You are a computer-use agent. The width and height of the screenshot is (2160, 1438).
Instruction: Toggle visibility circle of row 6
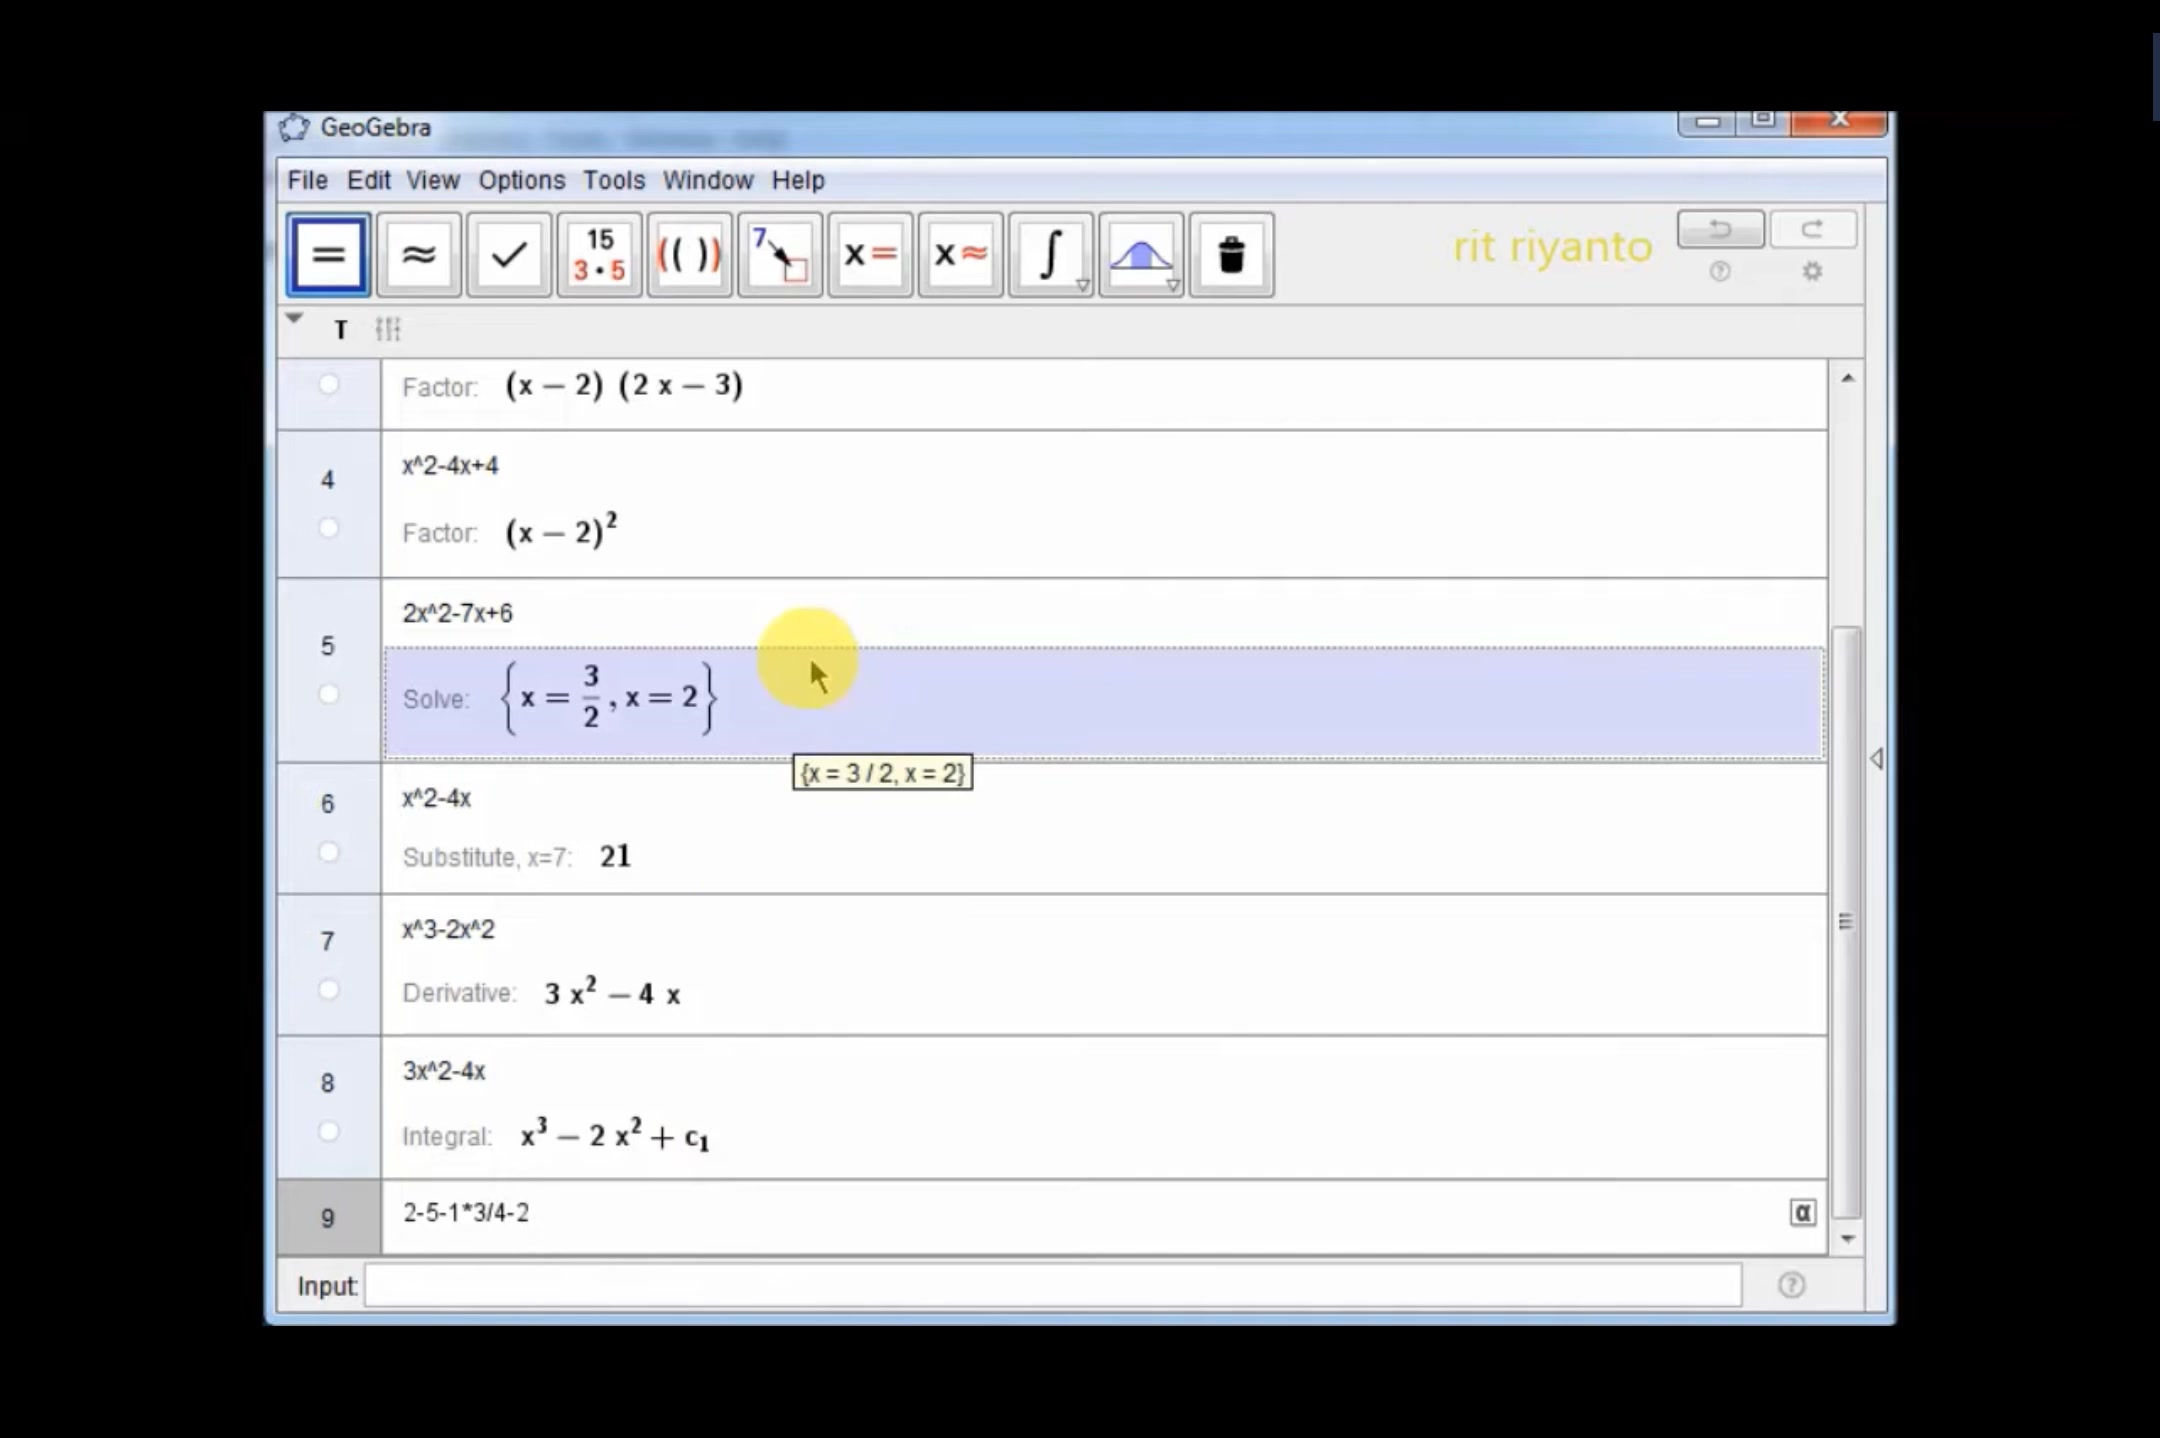click(328, 852)
